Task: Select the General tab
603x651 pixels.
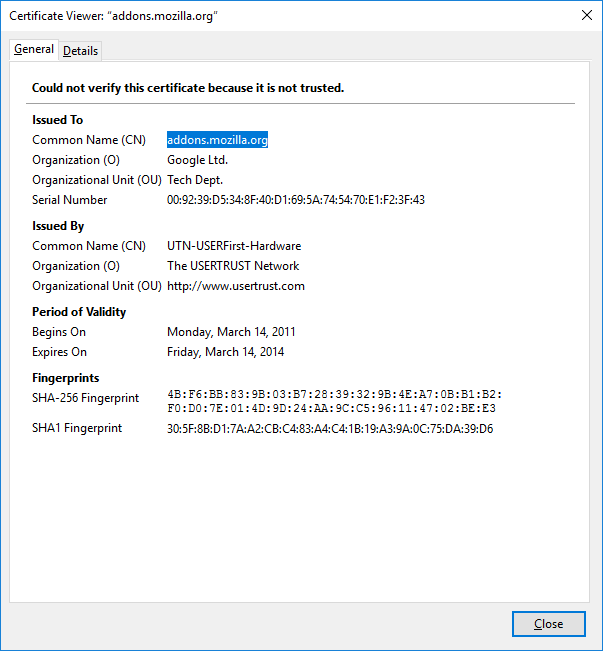Action: (34, 49)
